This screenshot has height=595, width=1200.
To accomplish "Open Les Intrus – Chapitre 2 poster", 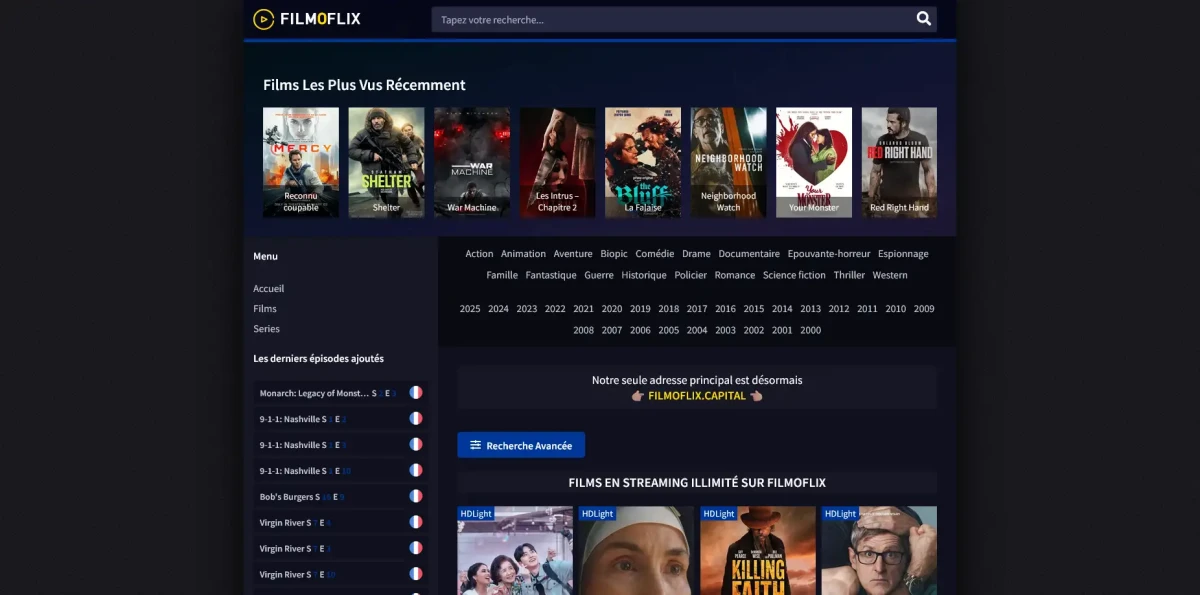I will 557,162.
